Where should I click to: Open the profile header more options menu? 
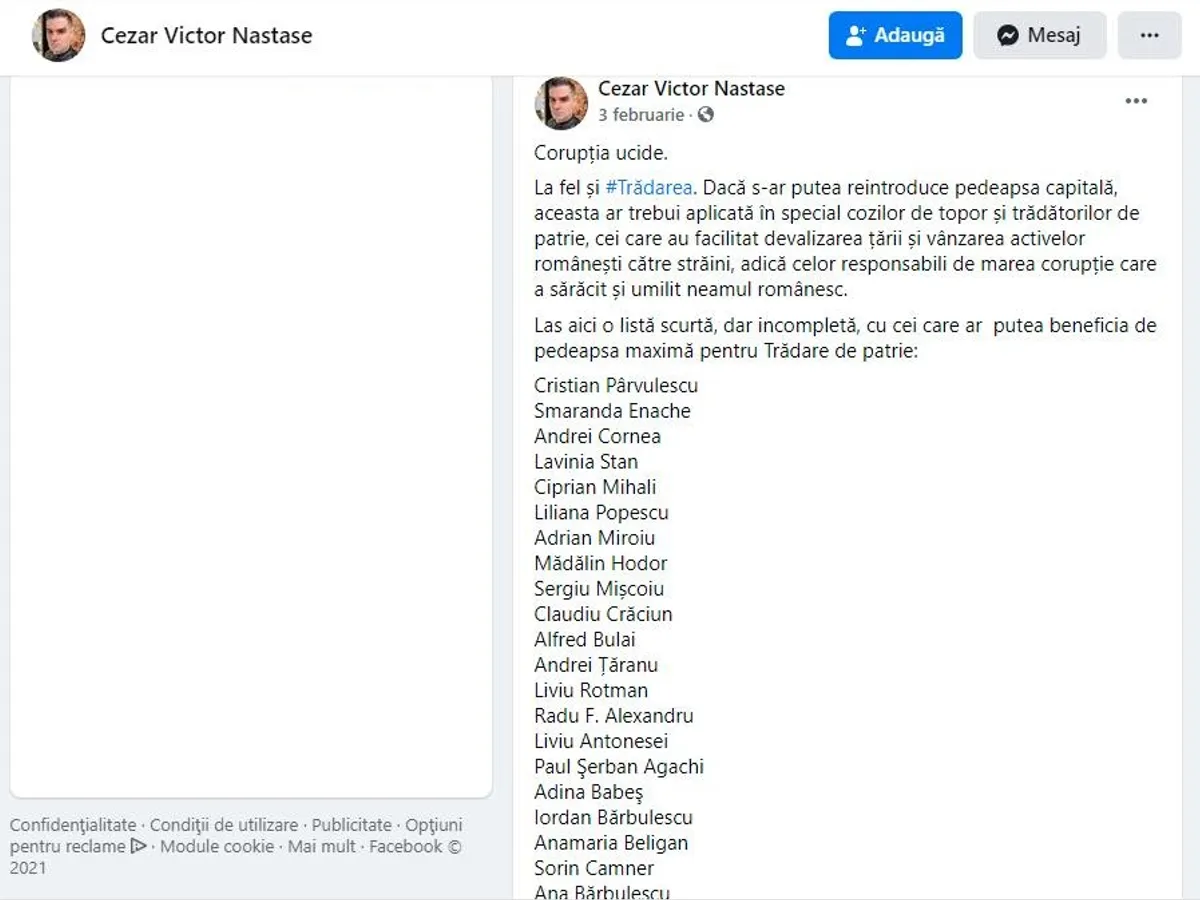pyautogui.click(x=1149, y=36)
